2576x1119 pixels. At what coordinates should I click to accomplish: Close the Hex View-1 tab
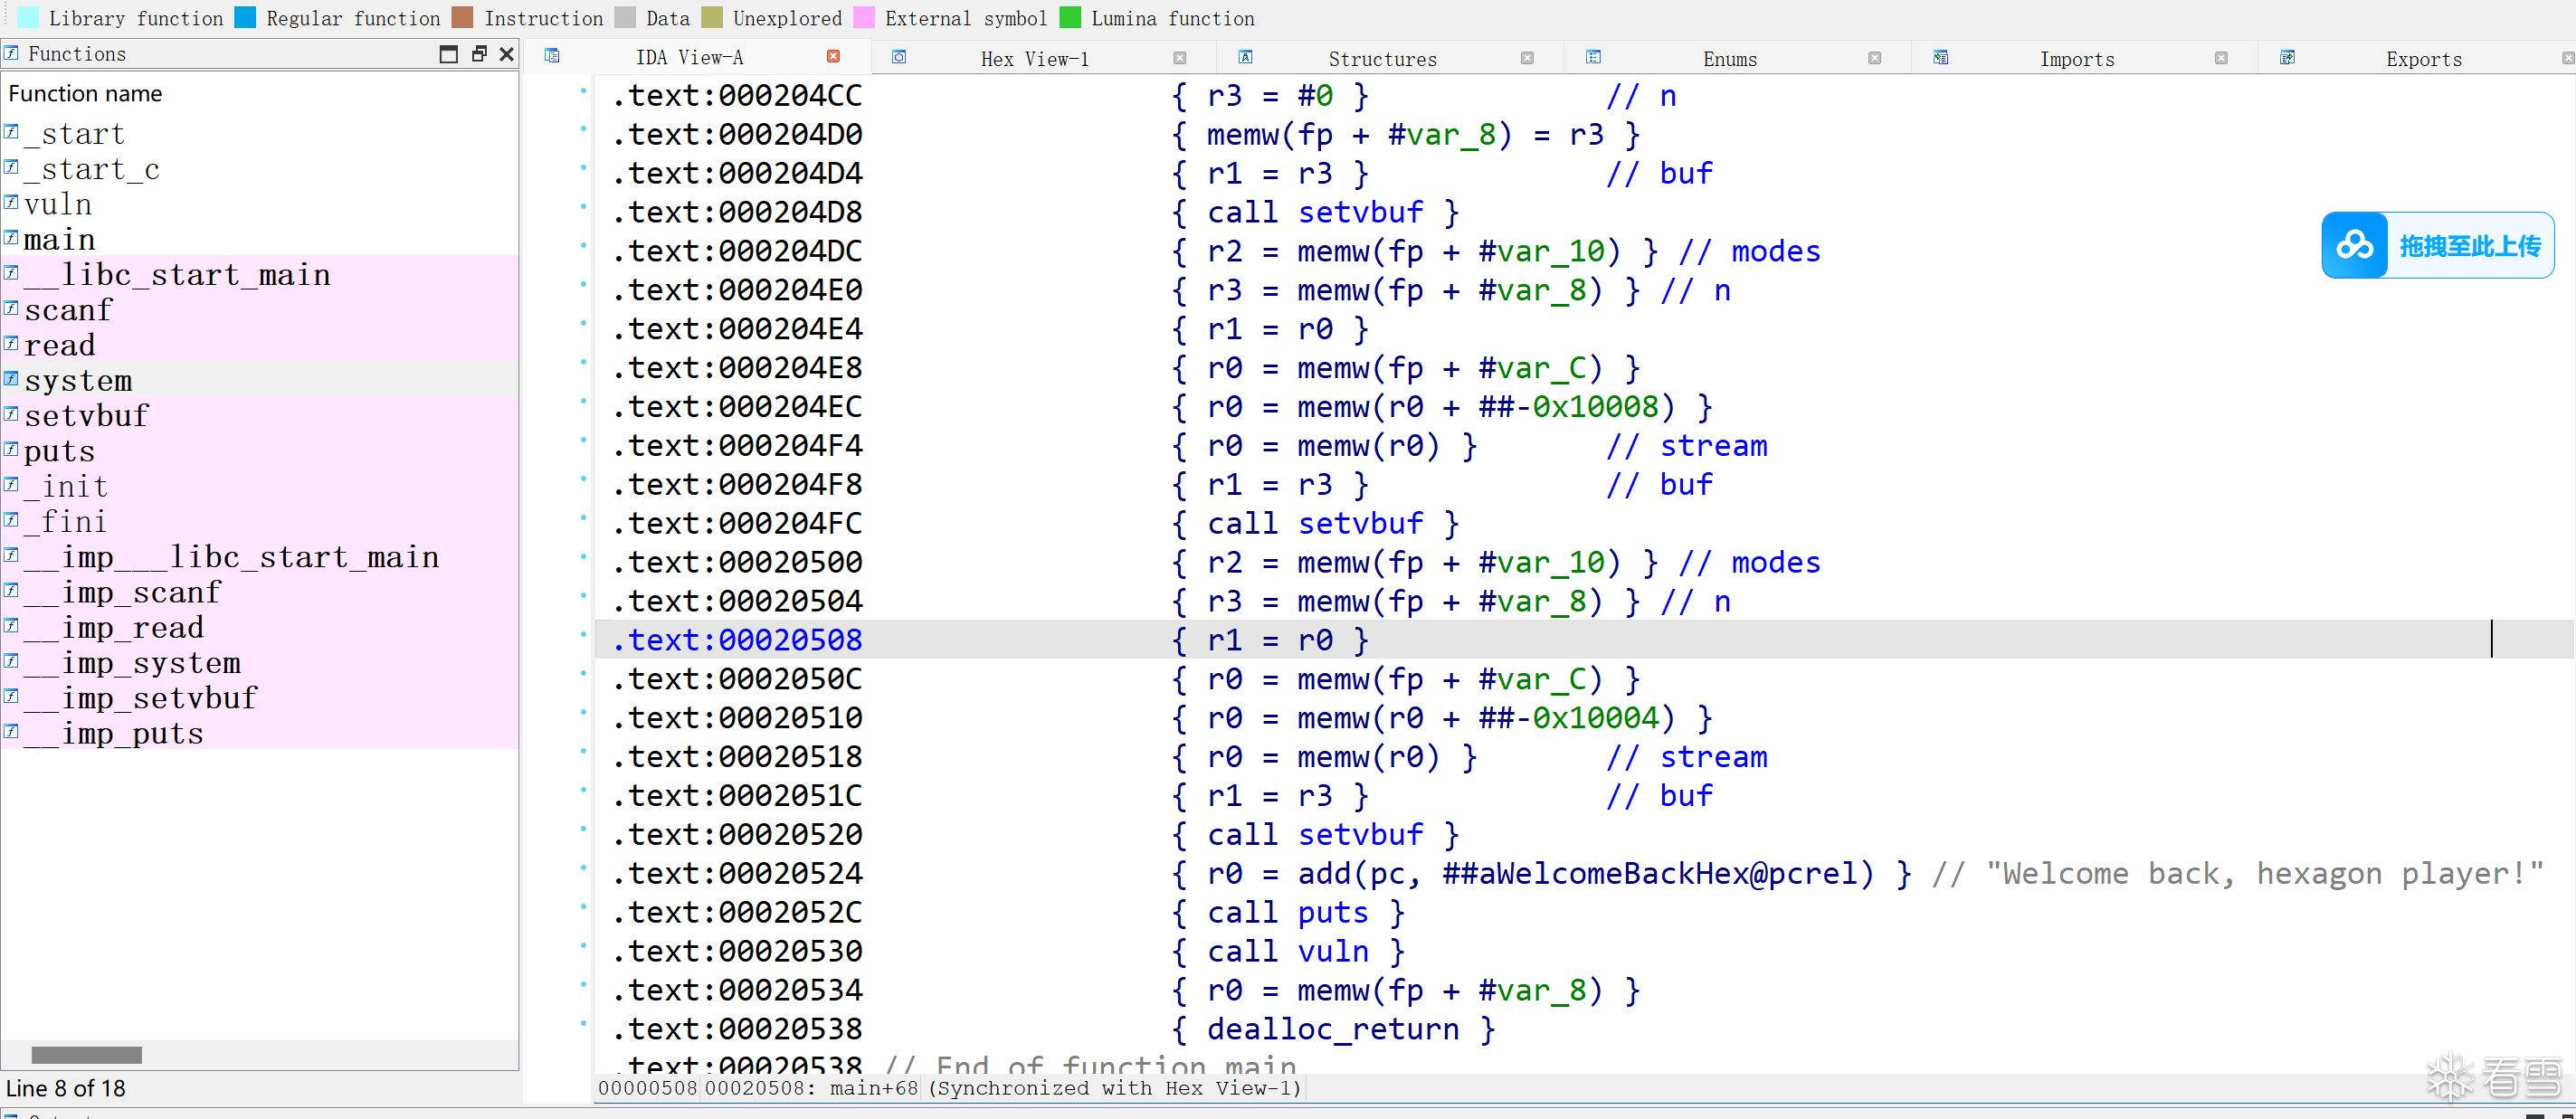(x=1180, y=58)
